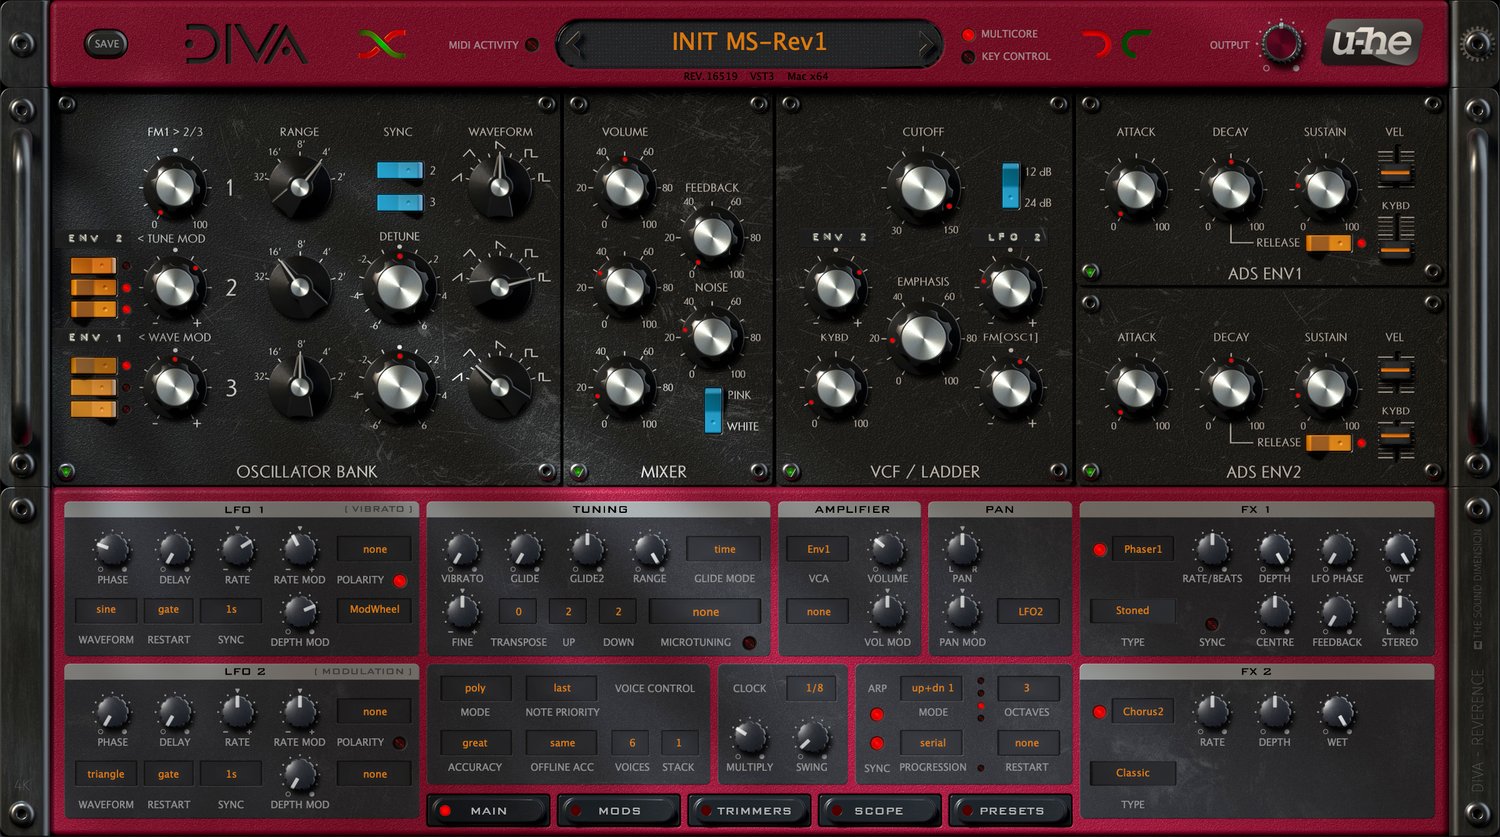Click the FX 2 WET knob
This screenshot has width=1500, height=837.
pos(1337,712)
